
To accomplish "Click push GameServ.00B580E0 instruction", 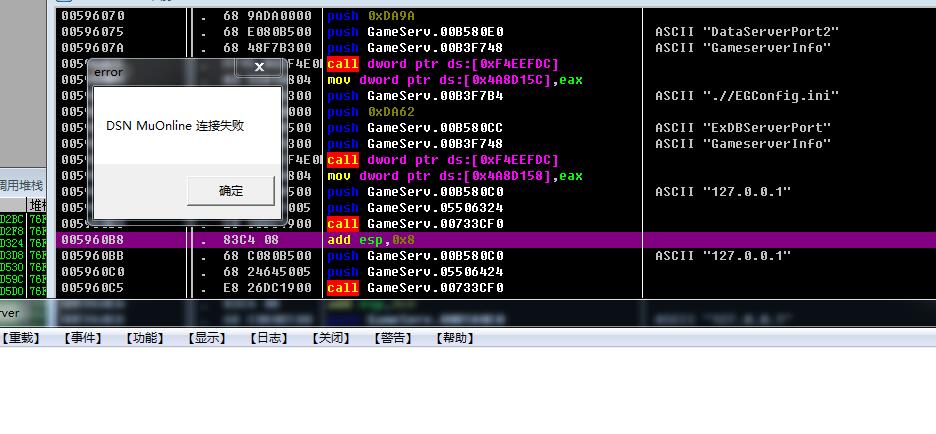I will coord(415,32).
